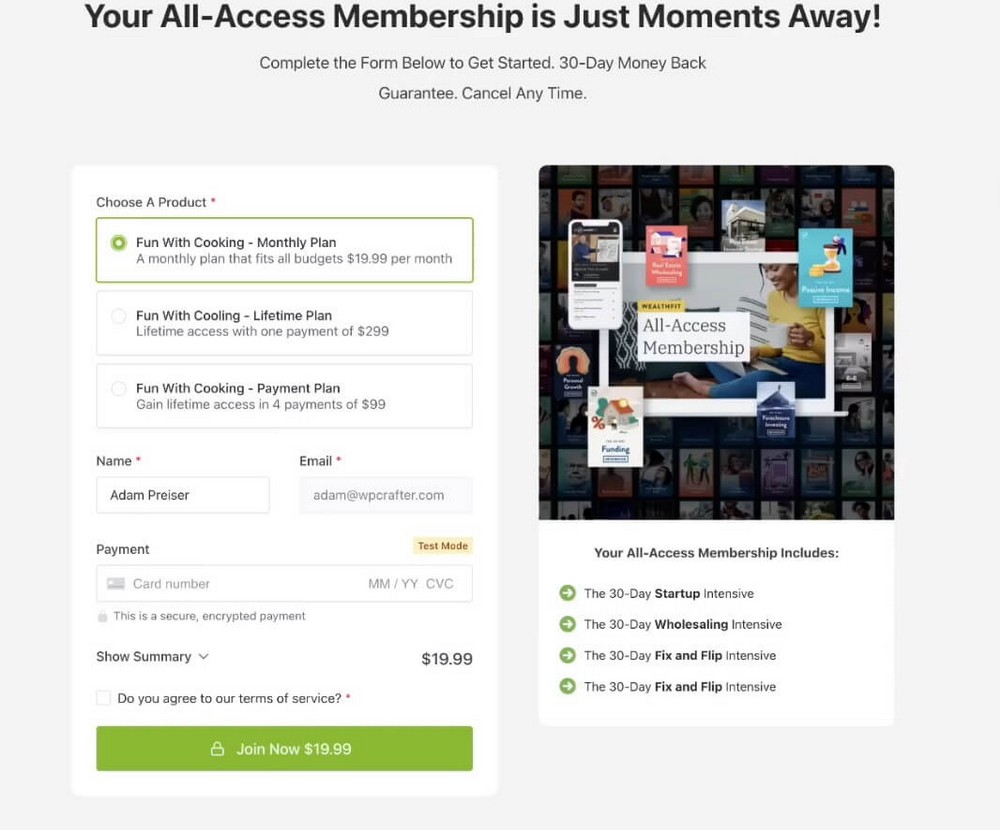Screen dimensions: 1000x830
Task: Click the Email field with adam@wpcrafter.com
Action: pos(386,495)
